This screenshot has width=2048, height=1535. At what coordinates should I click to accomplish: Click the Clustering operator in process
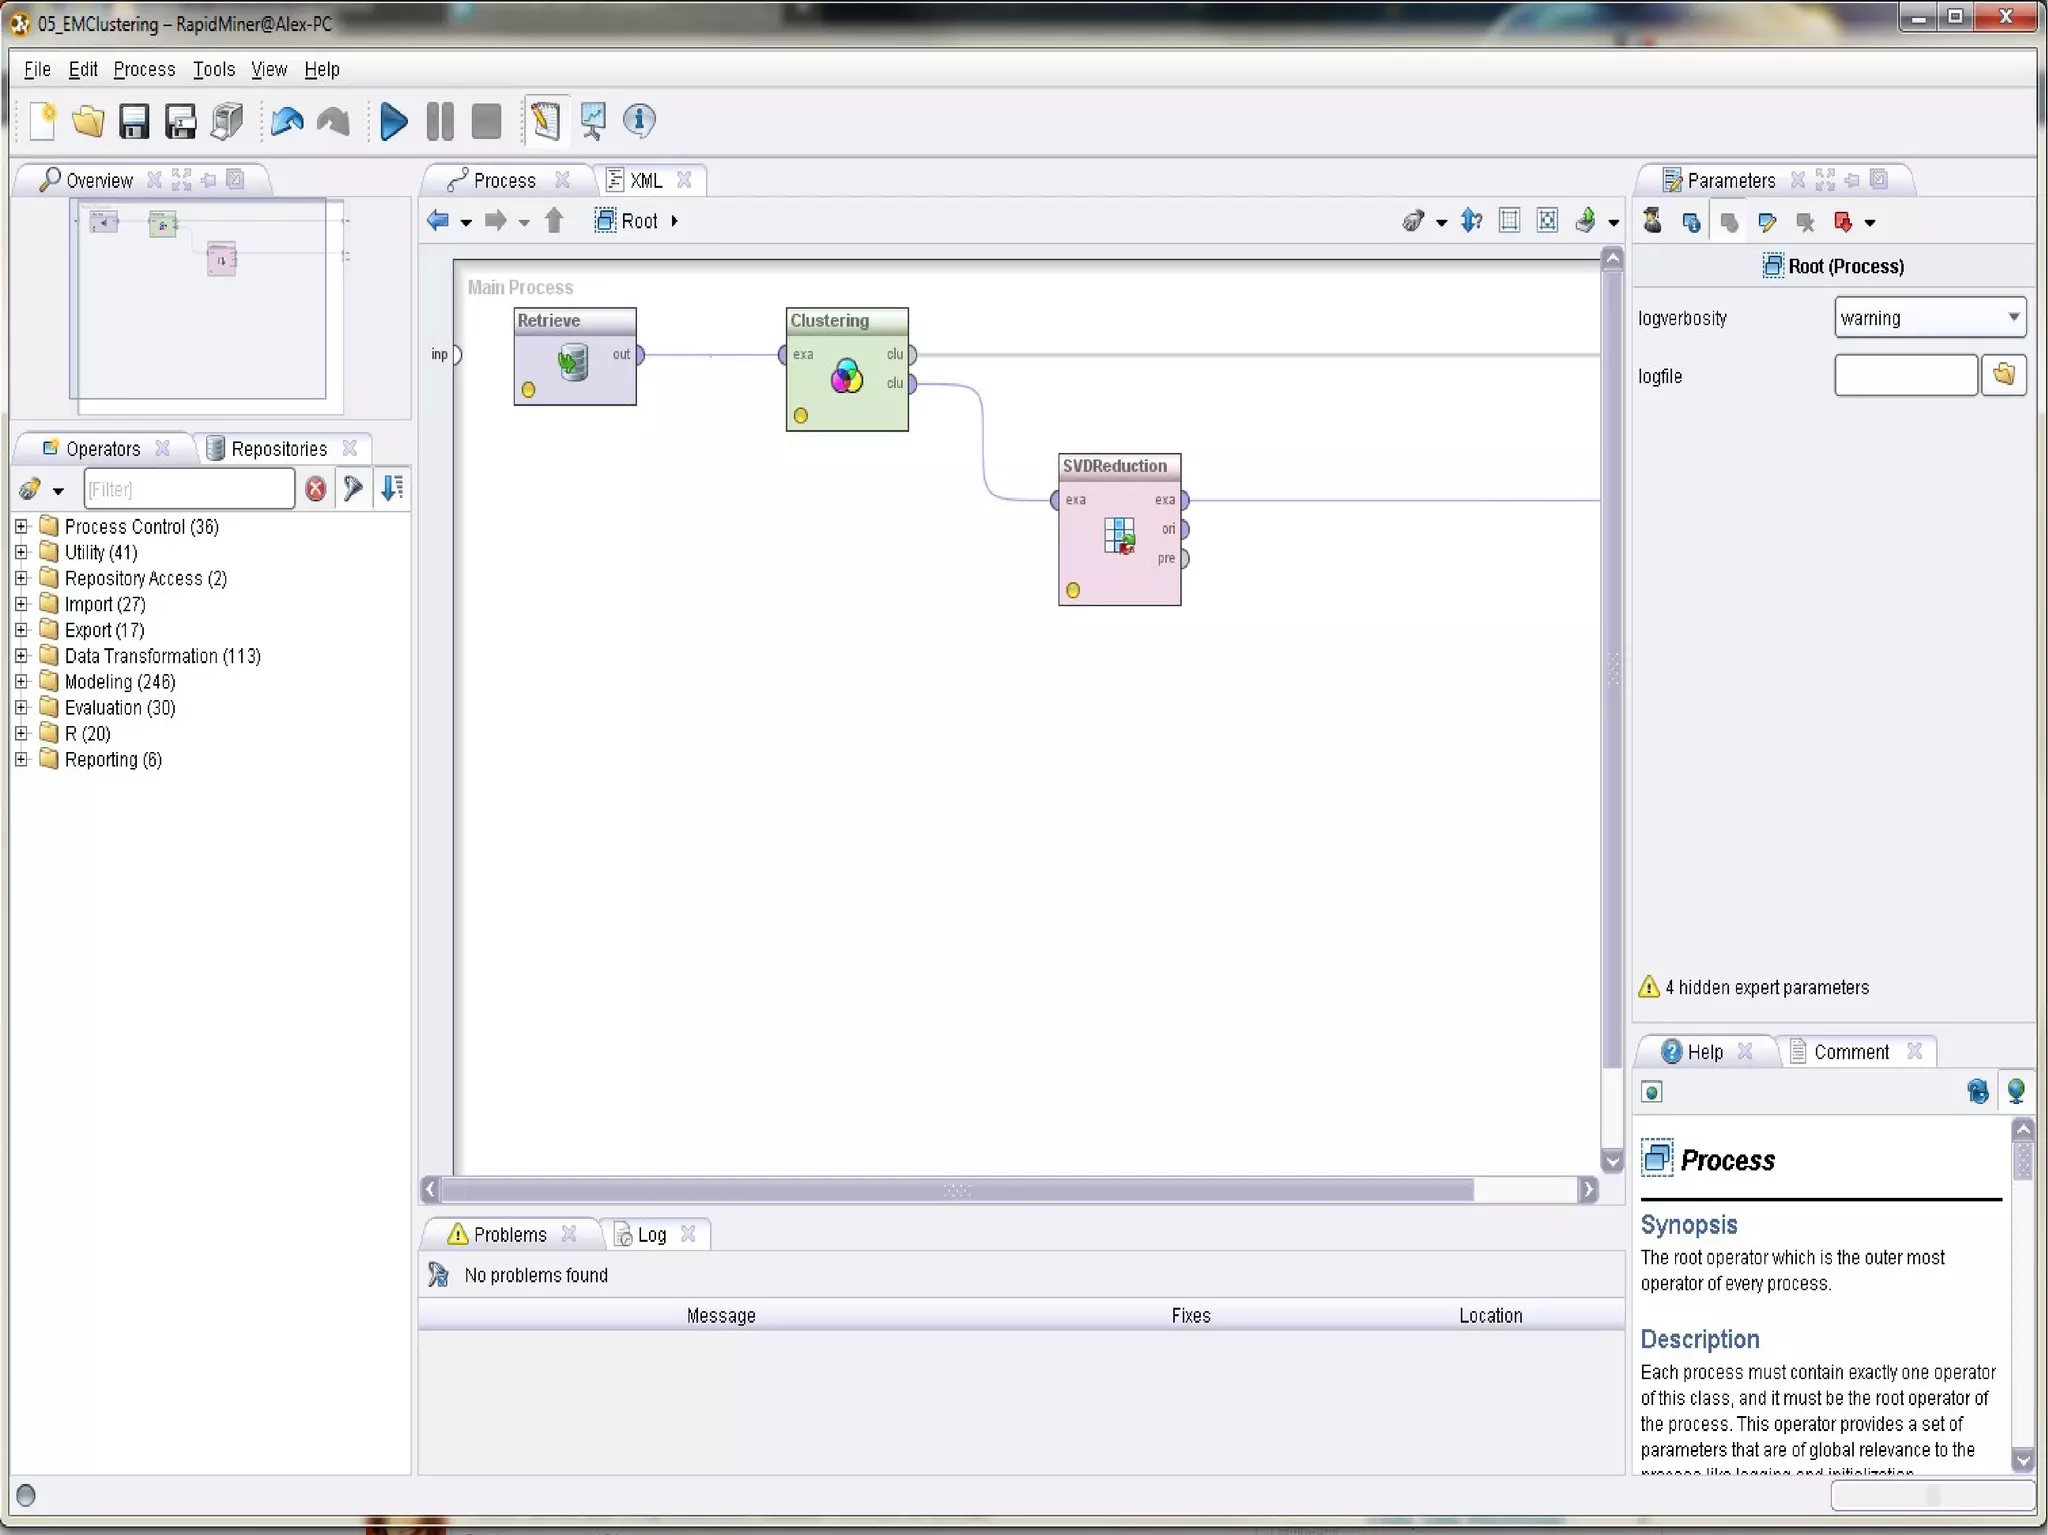coord(847,369)
